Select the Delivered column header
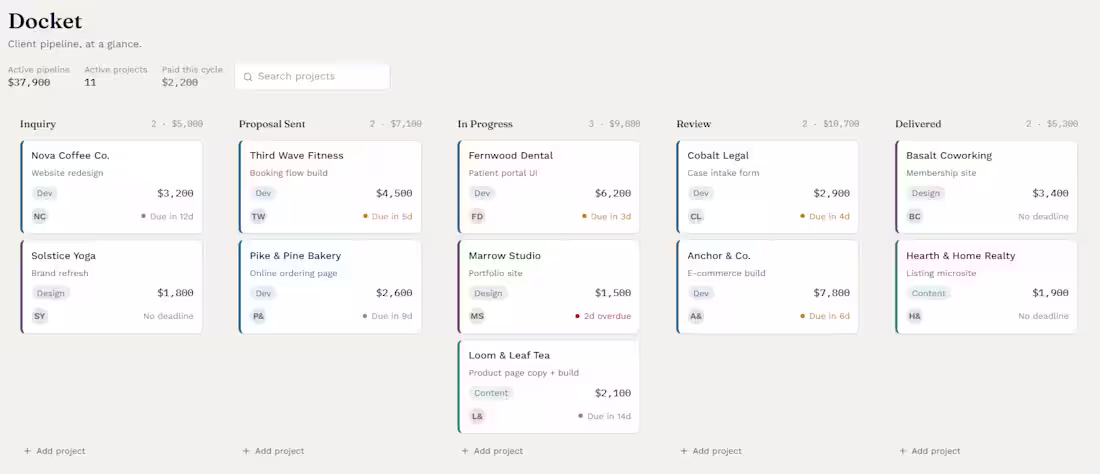The height and width of the screenshot is (474, 1100). [918, 124]
